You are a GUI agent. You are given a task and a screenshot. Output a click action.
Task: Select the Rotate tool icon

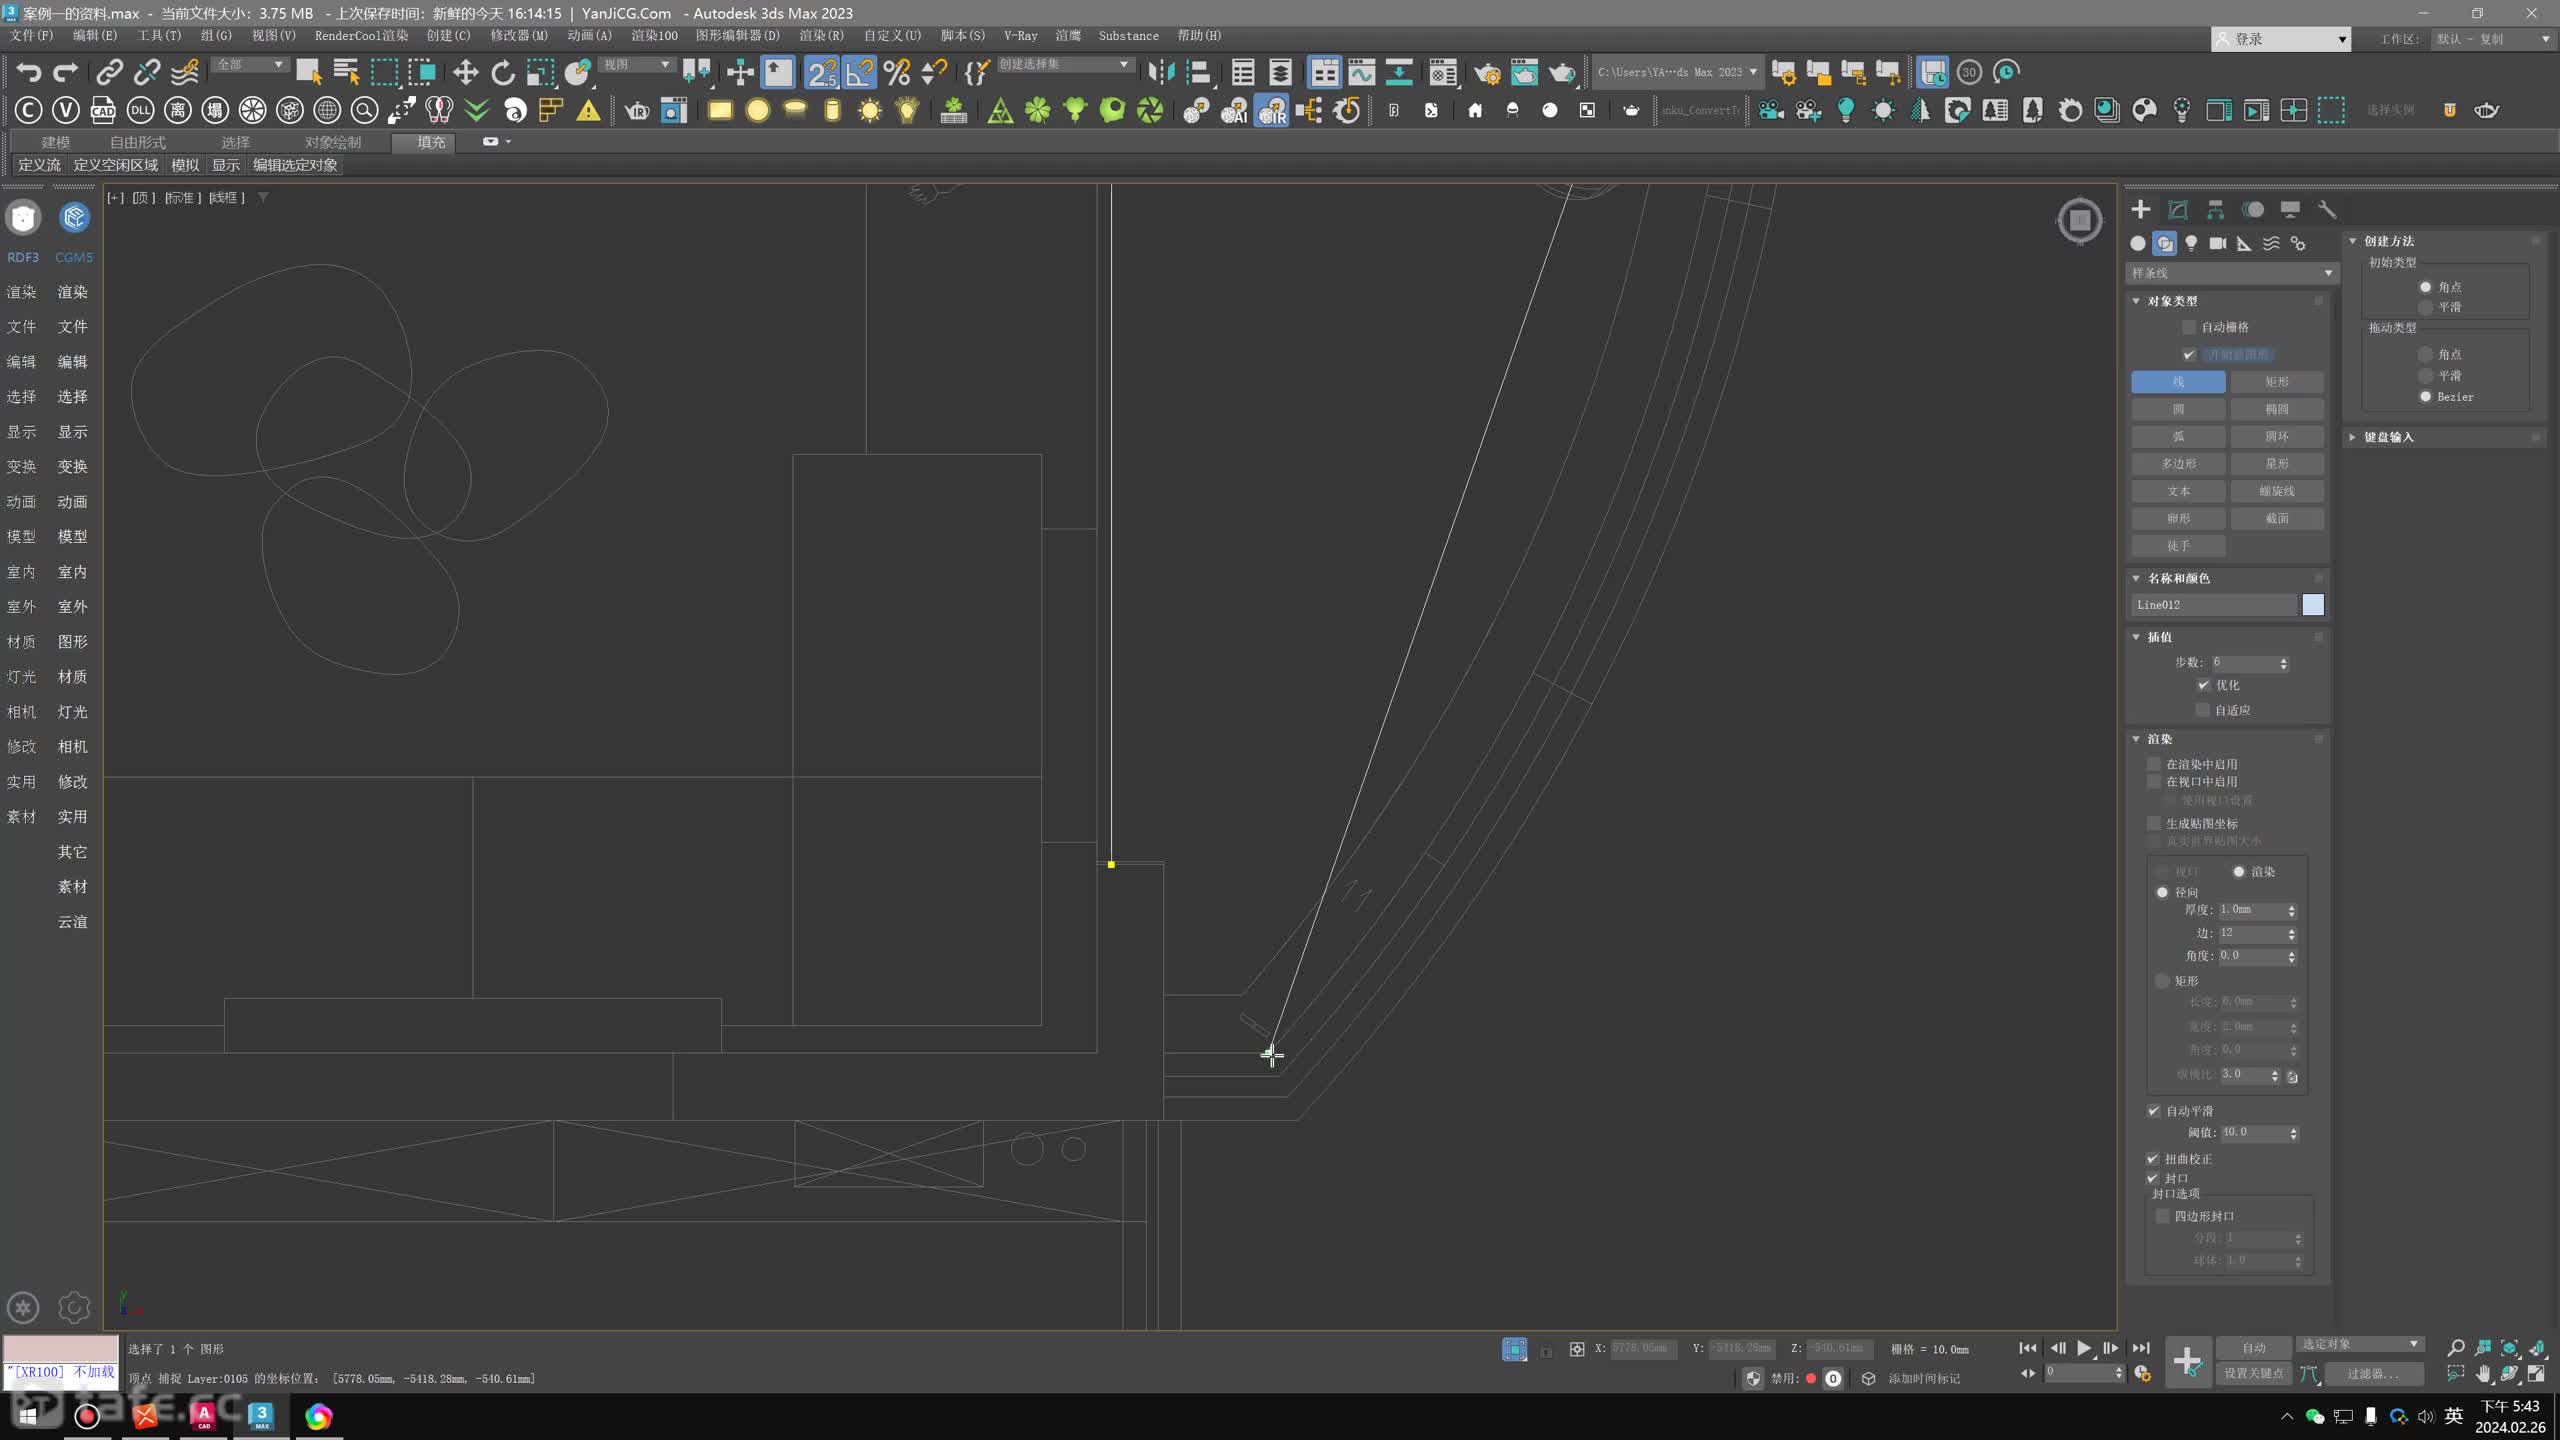tap(503, 72)
